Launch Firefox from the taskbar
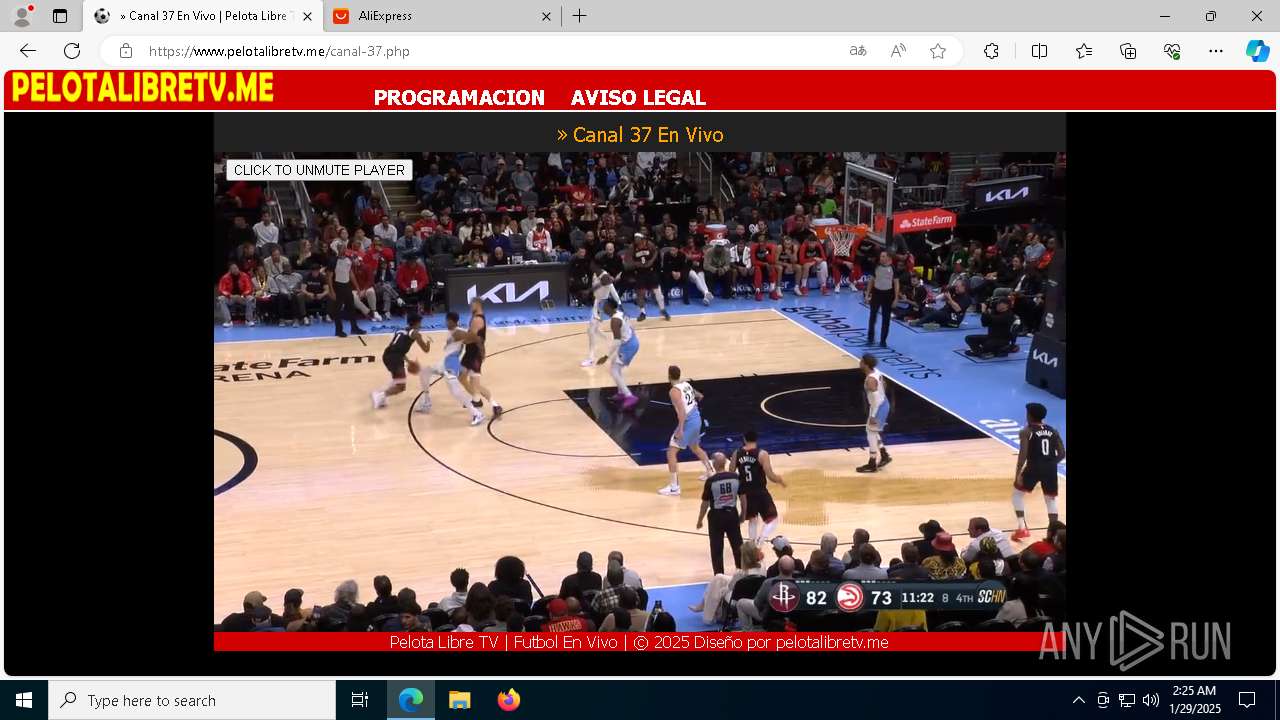The height and width of the screenshot is (720, 1280). pyautogui.click(x=508, y=700)
